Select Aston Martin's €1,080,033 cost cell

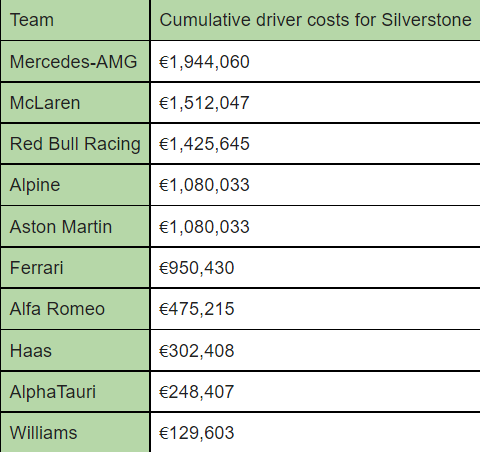[315, 226]
